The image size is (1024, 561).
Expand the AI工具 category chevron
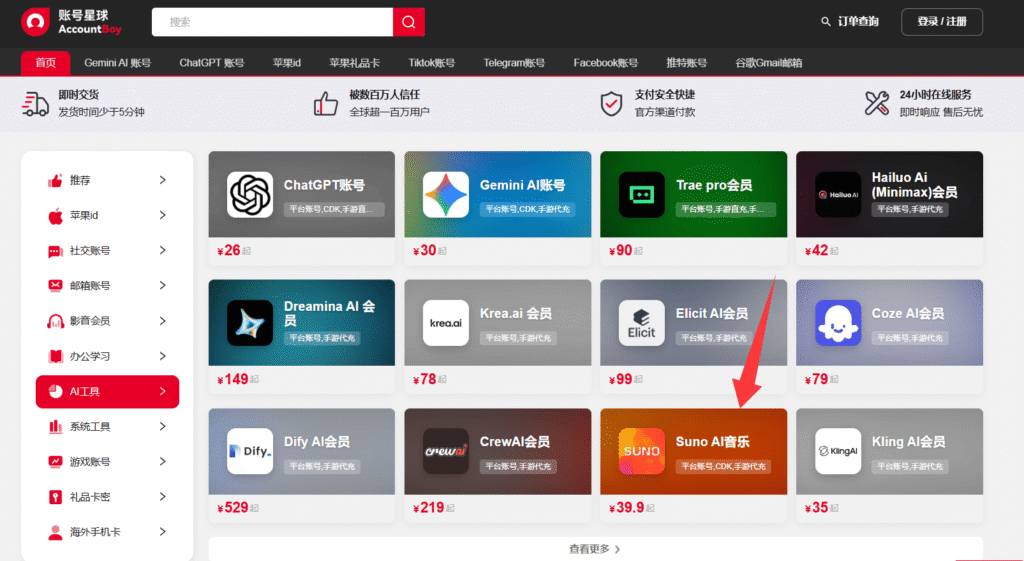click(x=163, y=391)
